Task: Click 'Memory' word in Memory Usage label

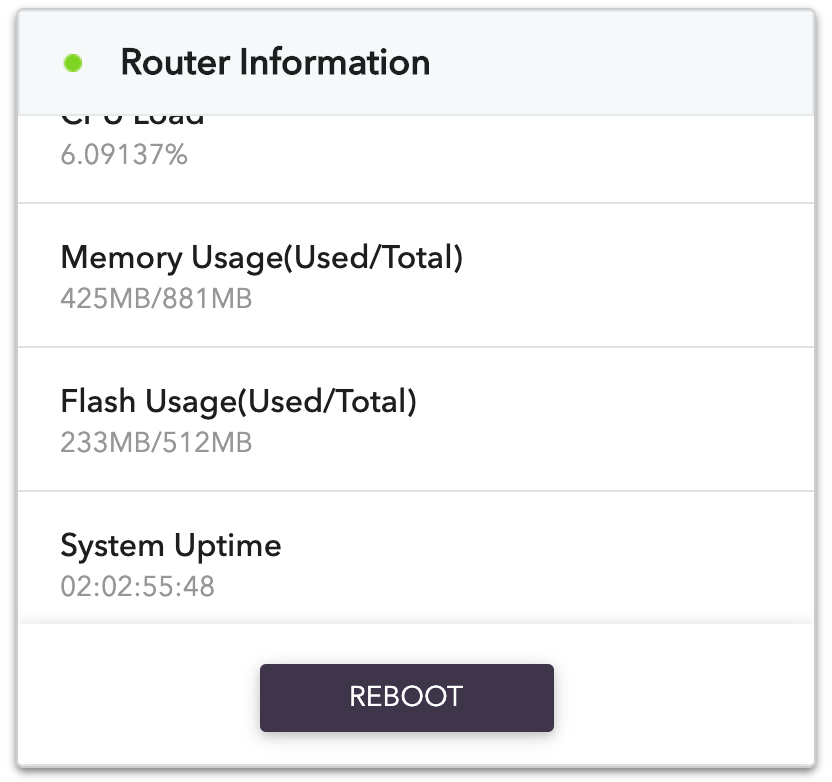Action: (x=107, y=258)
